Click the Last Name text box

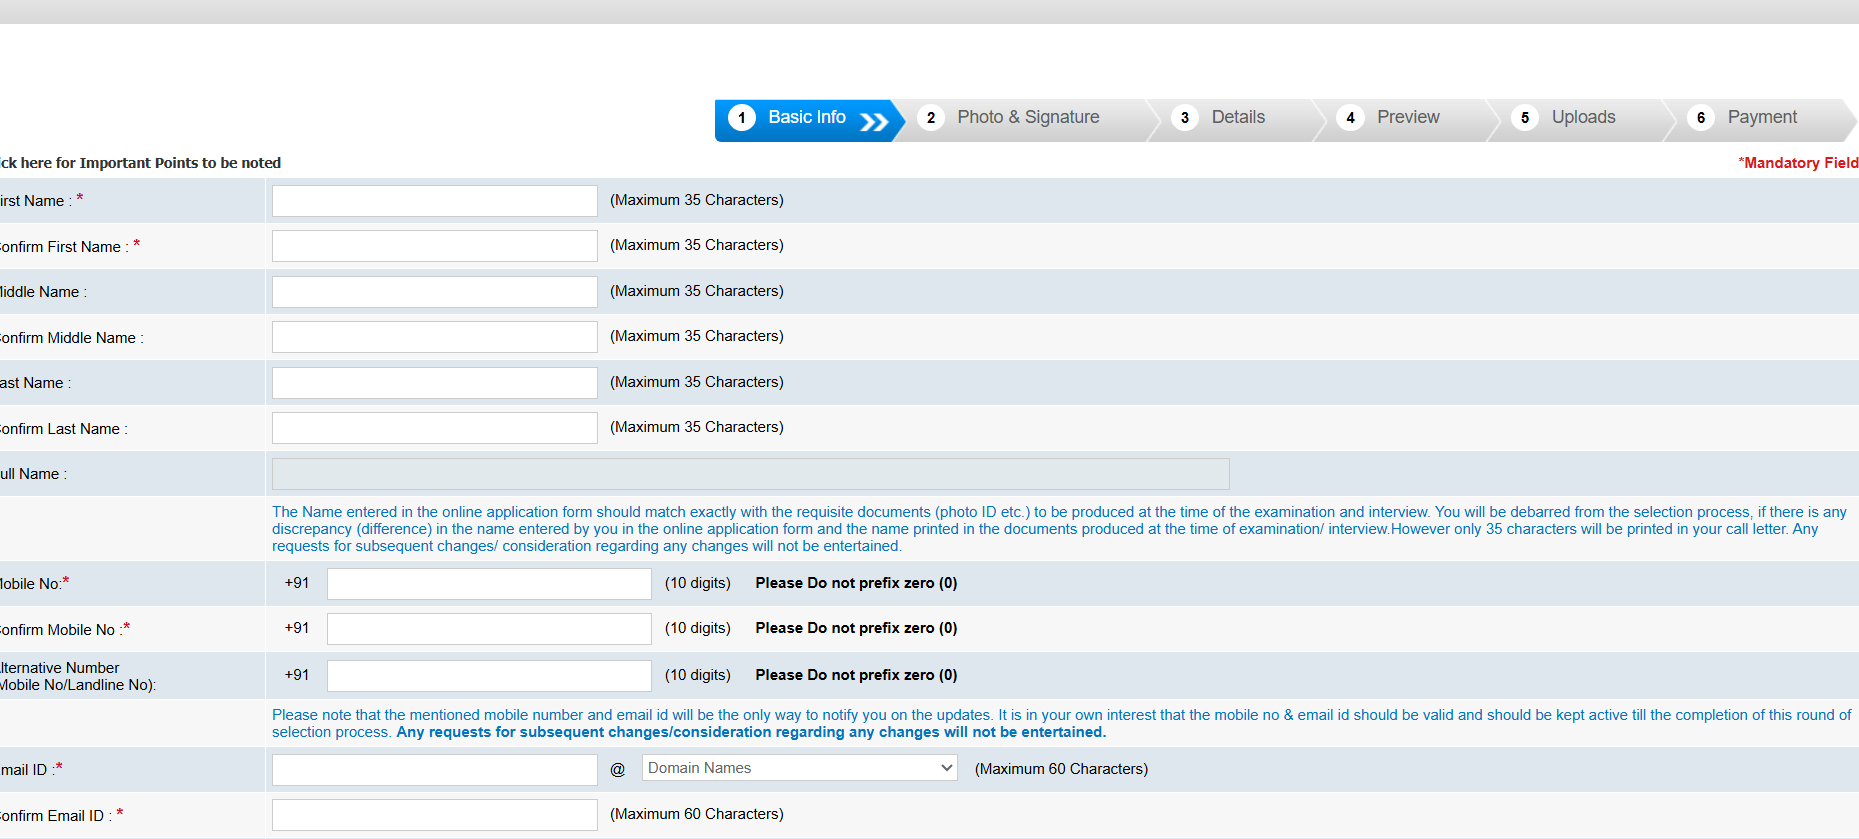(x=435, y=383)
